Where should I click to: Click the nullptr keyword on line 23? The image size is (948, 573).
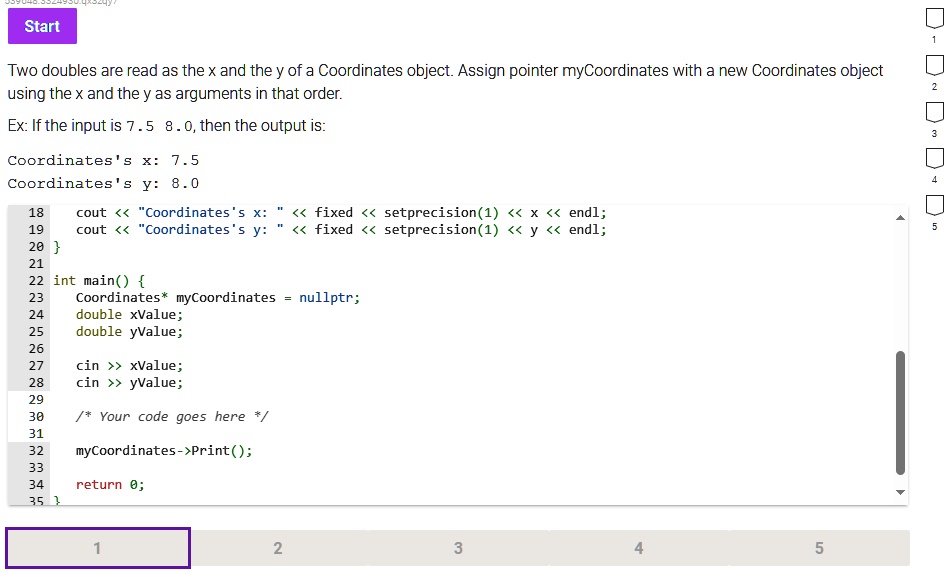[326, 297]
